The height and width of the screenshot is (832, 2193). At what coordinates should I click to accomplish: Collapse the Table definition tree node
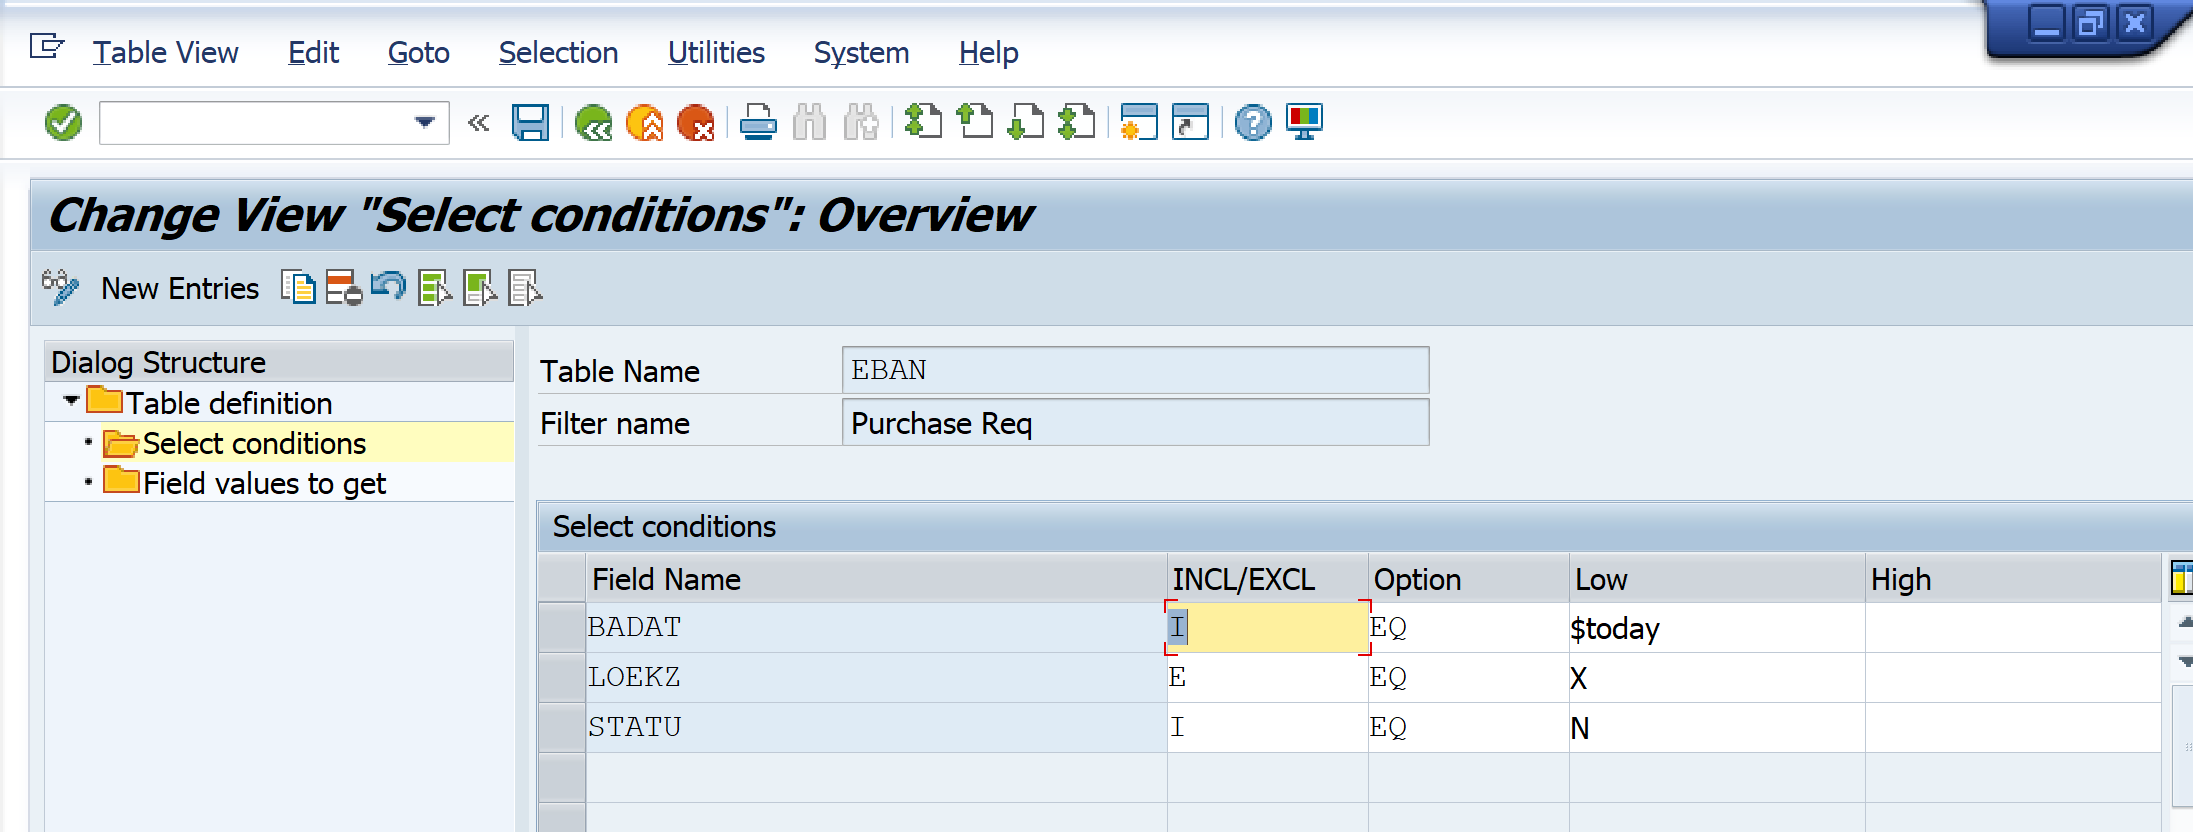tap(71, 401)
